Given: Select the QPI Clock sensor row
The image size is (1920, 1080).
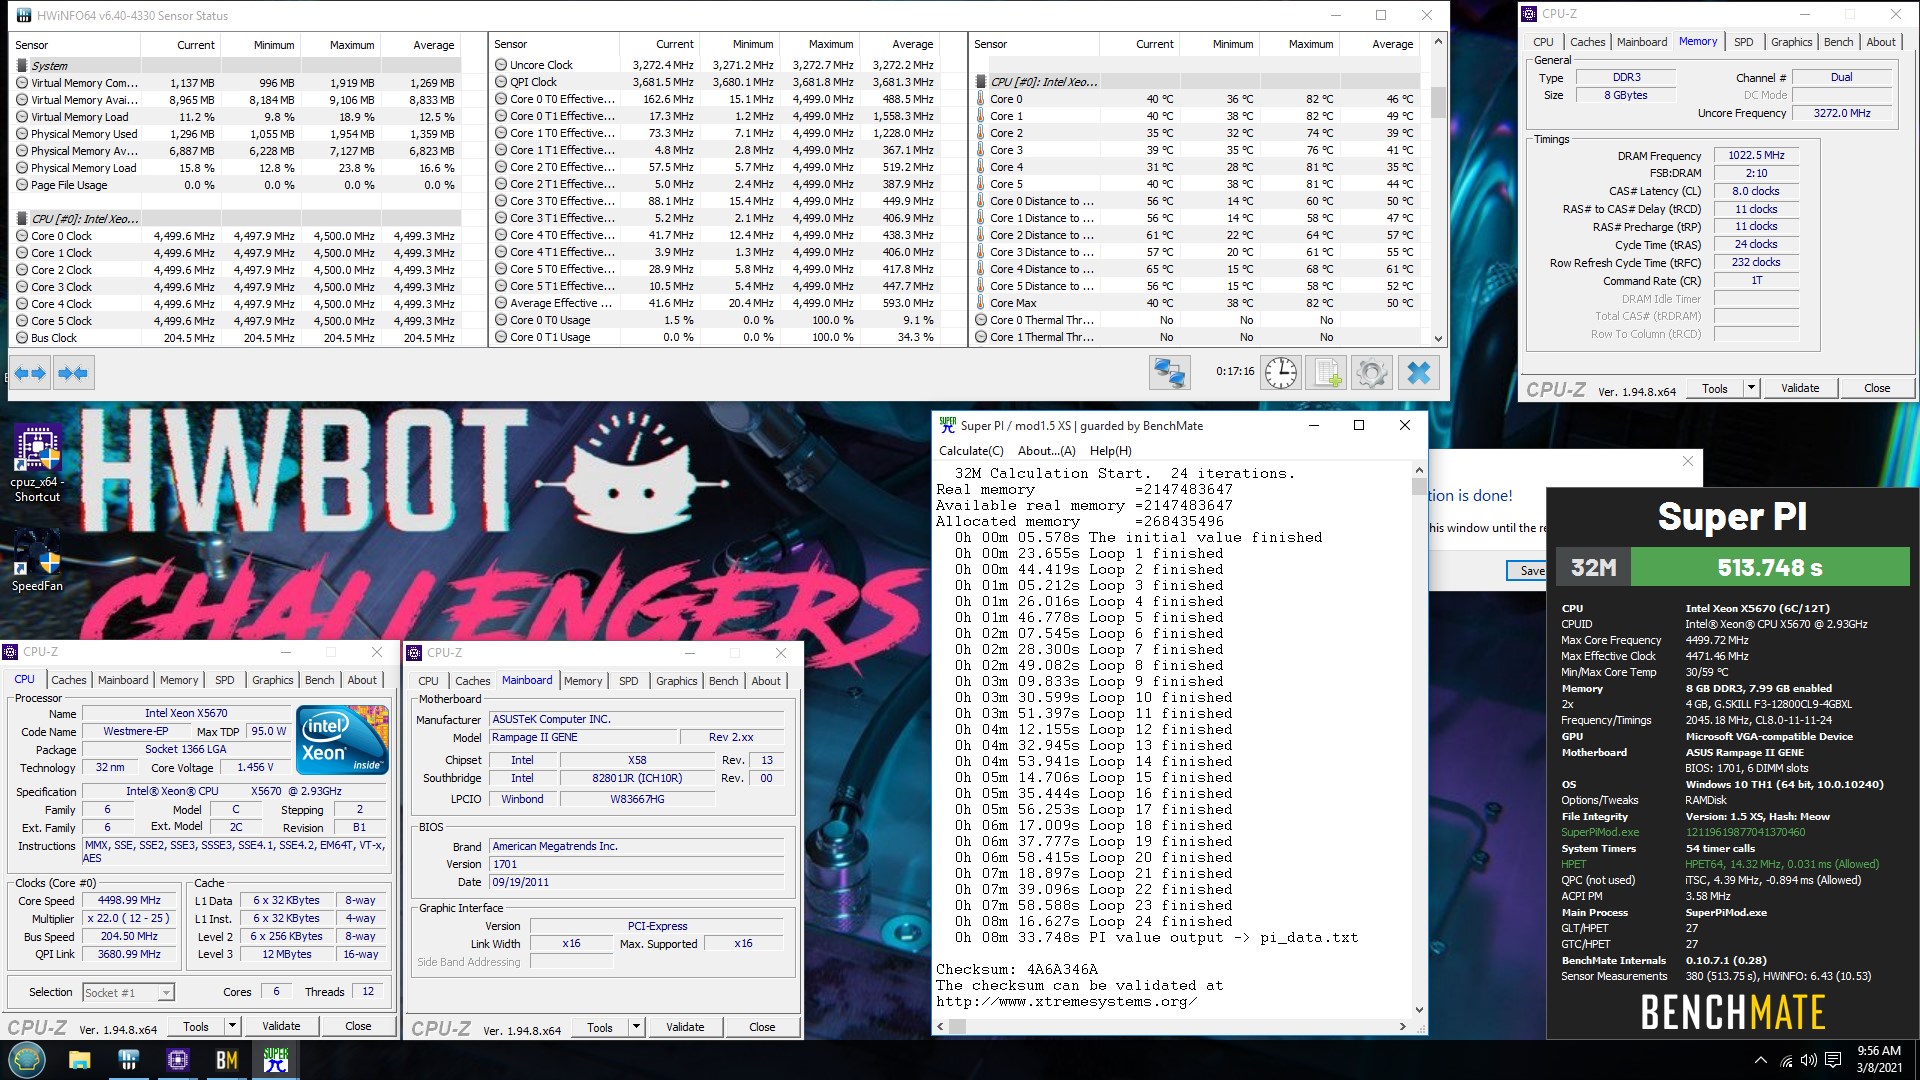Looking at the screenshot, I should pyautogui.click(x=715, y=82).
